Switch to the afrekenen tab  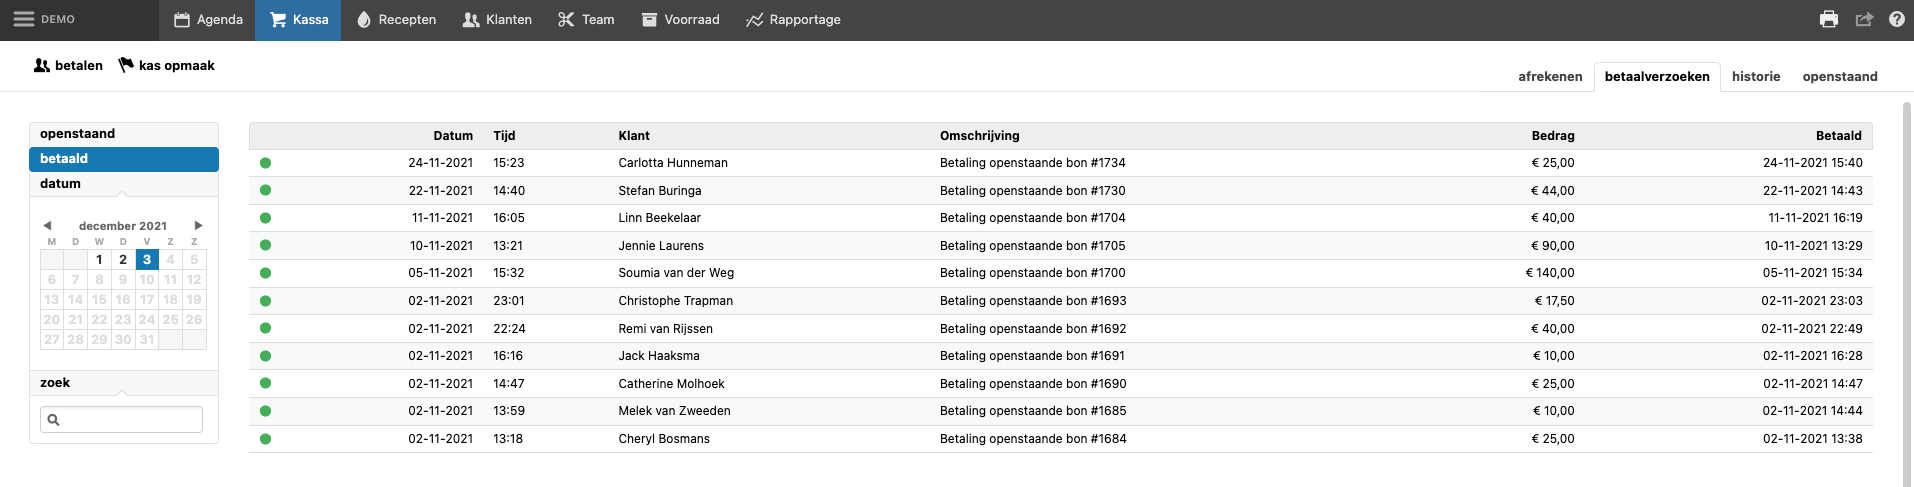tap(1550, 76)
